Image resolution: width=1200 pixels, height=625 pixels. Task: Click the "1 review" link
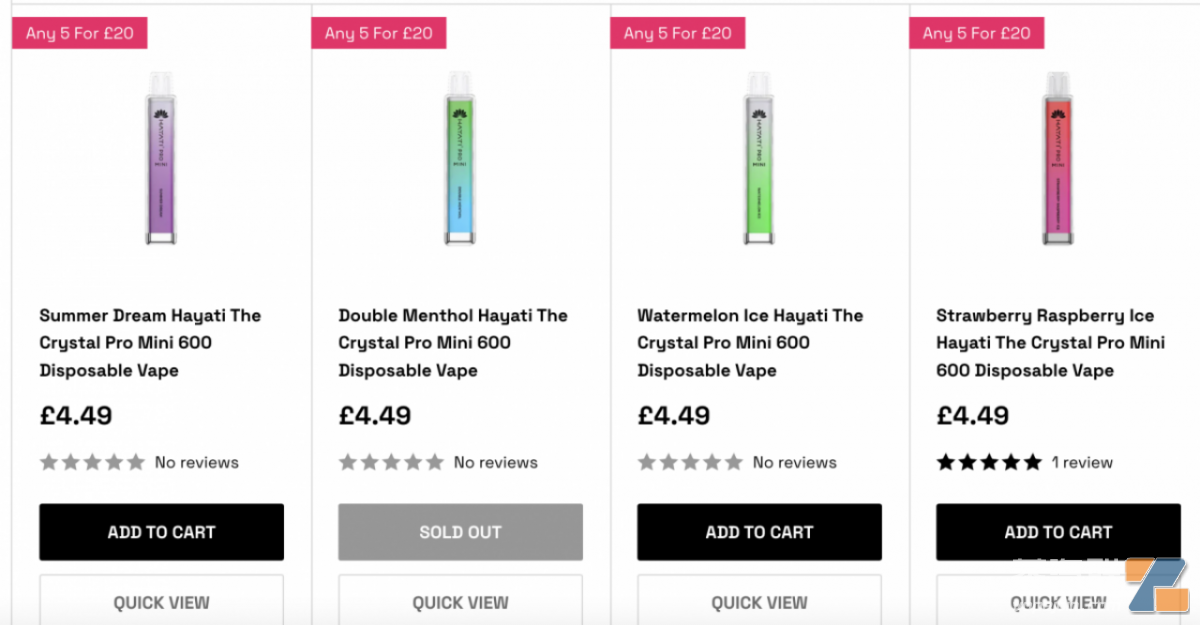(1082, 462)
